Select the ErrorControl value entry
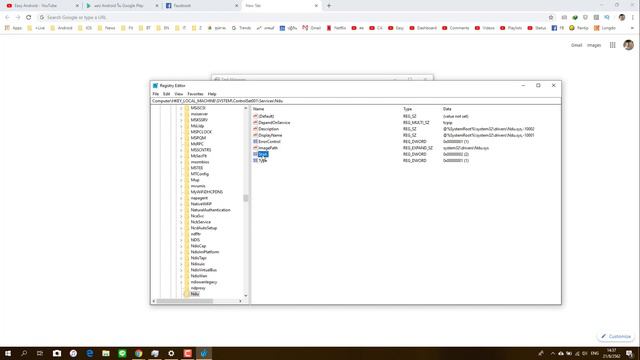 coord(269,142)
